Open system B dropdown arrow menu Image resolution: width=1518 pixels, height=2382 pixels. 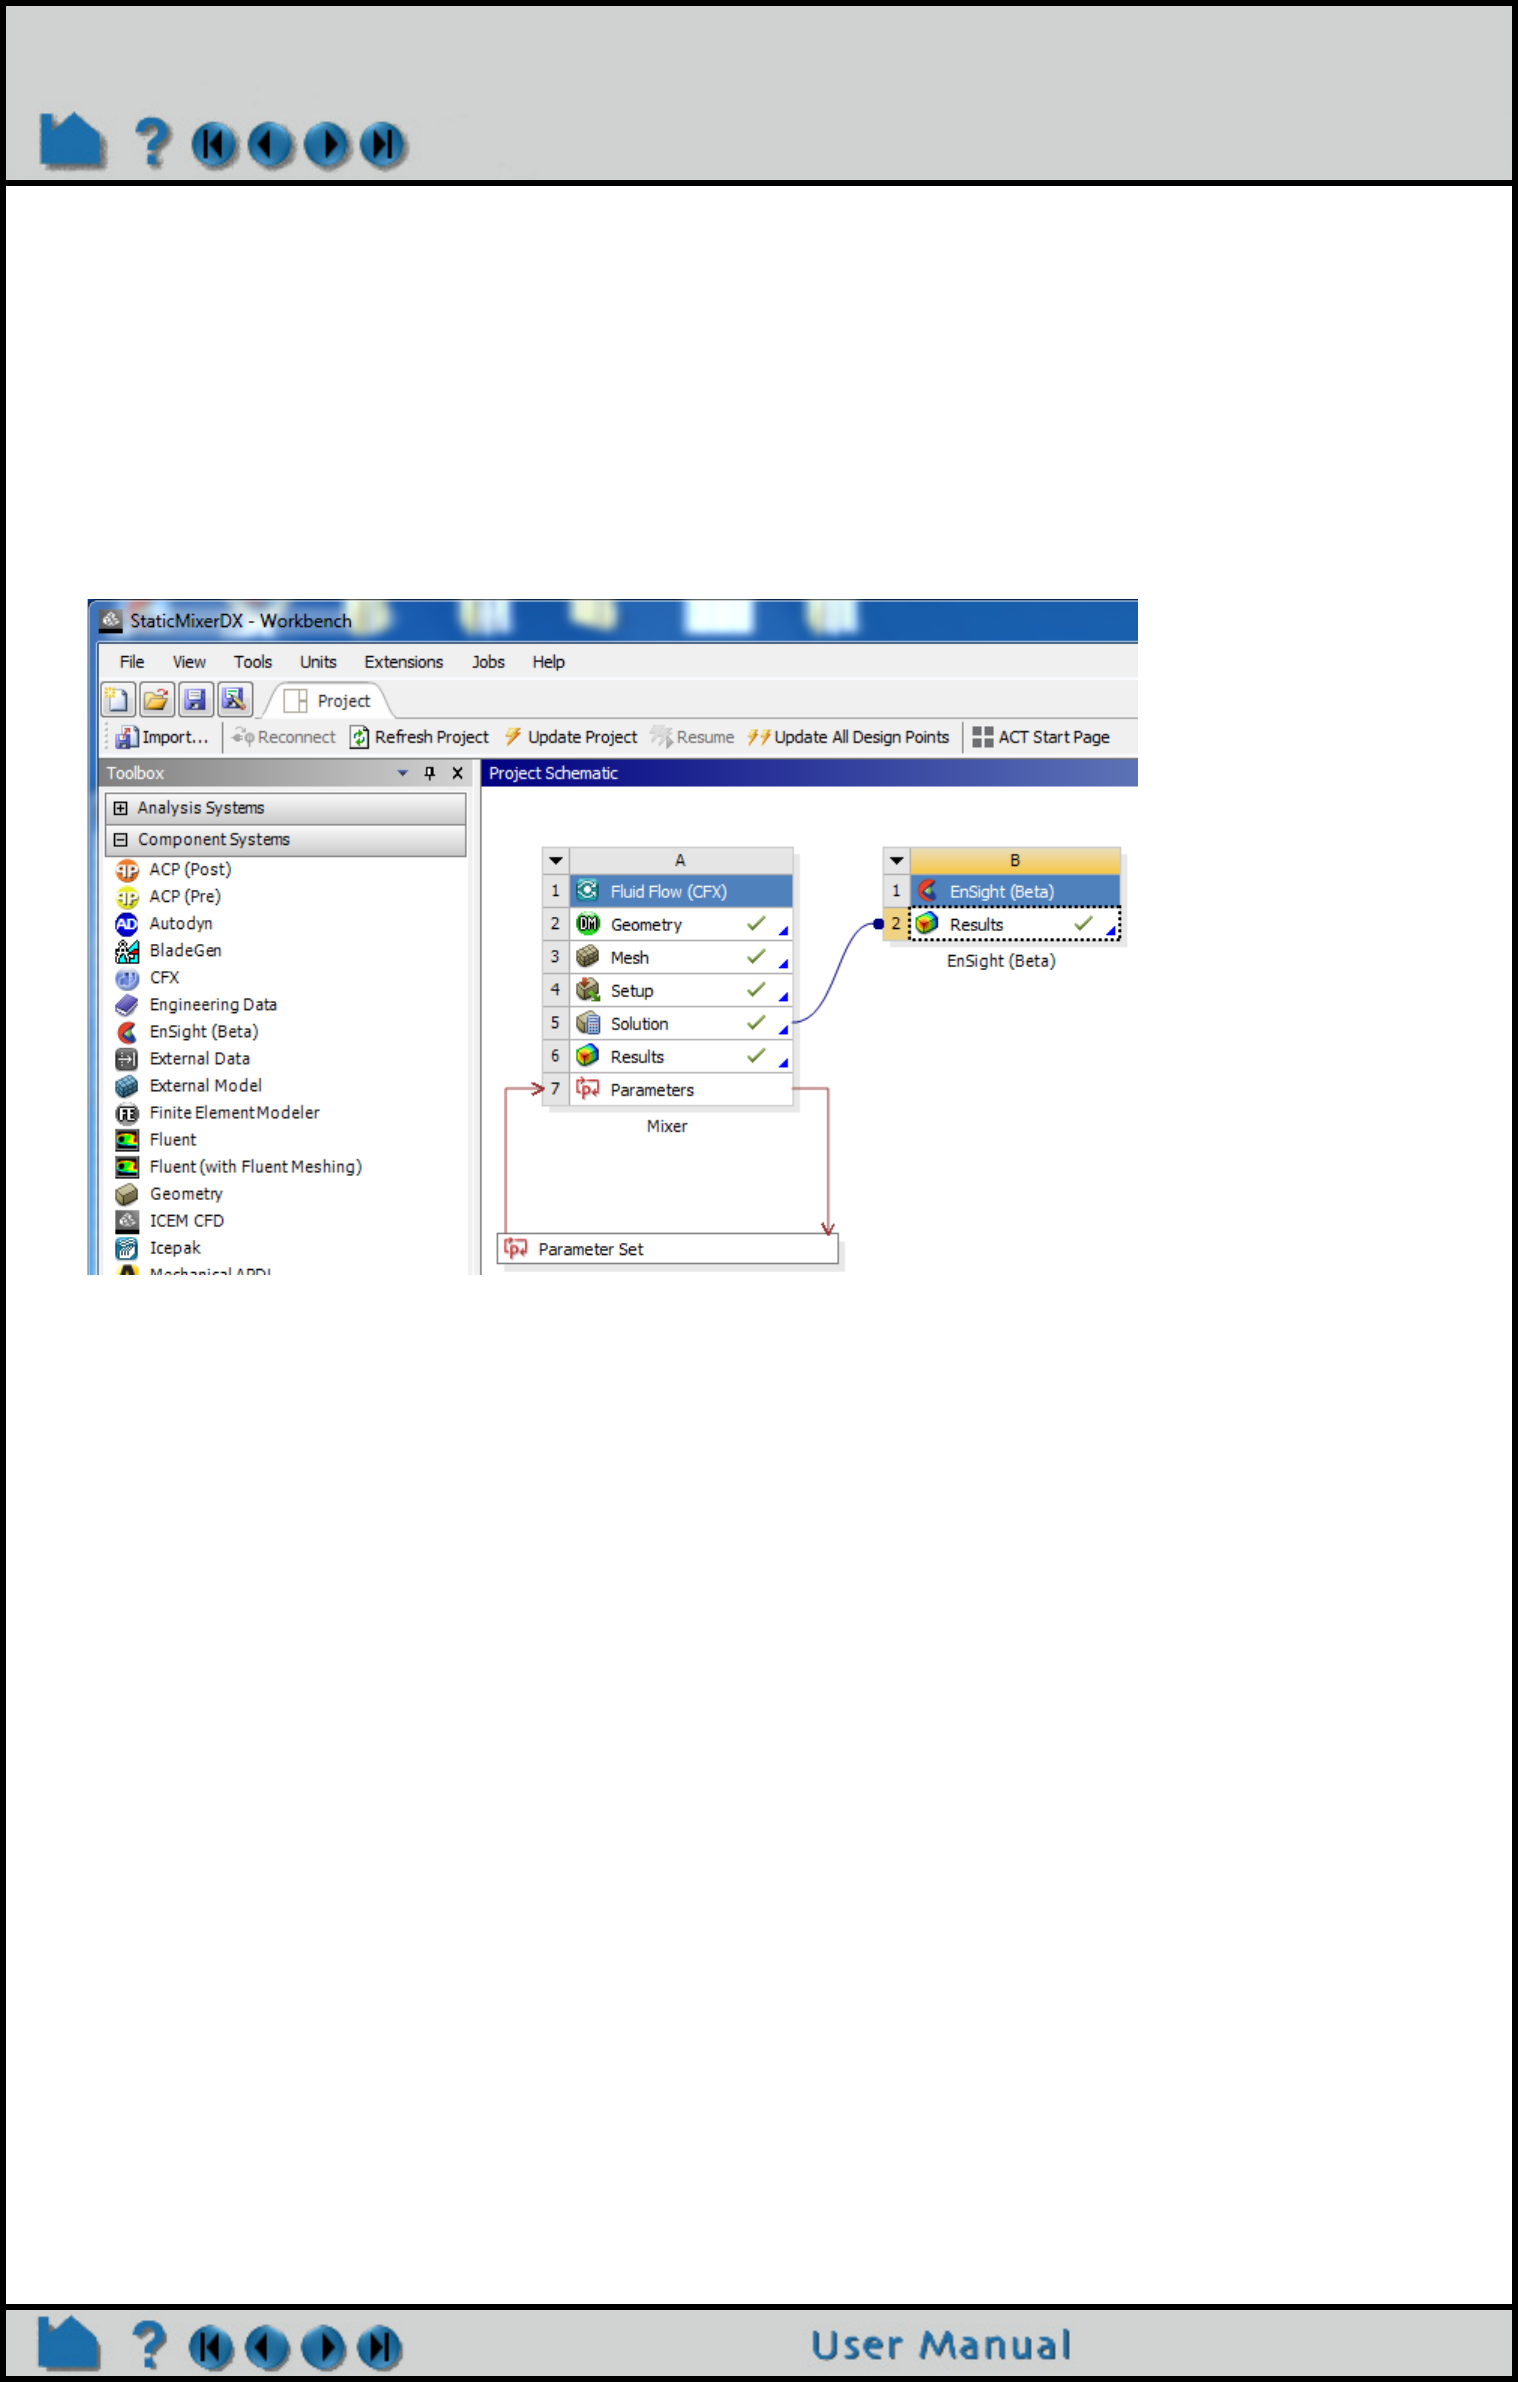pyautogui.click(x=897, y=860)
